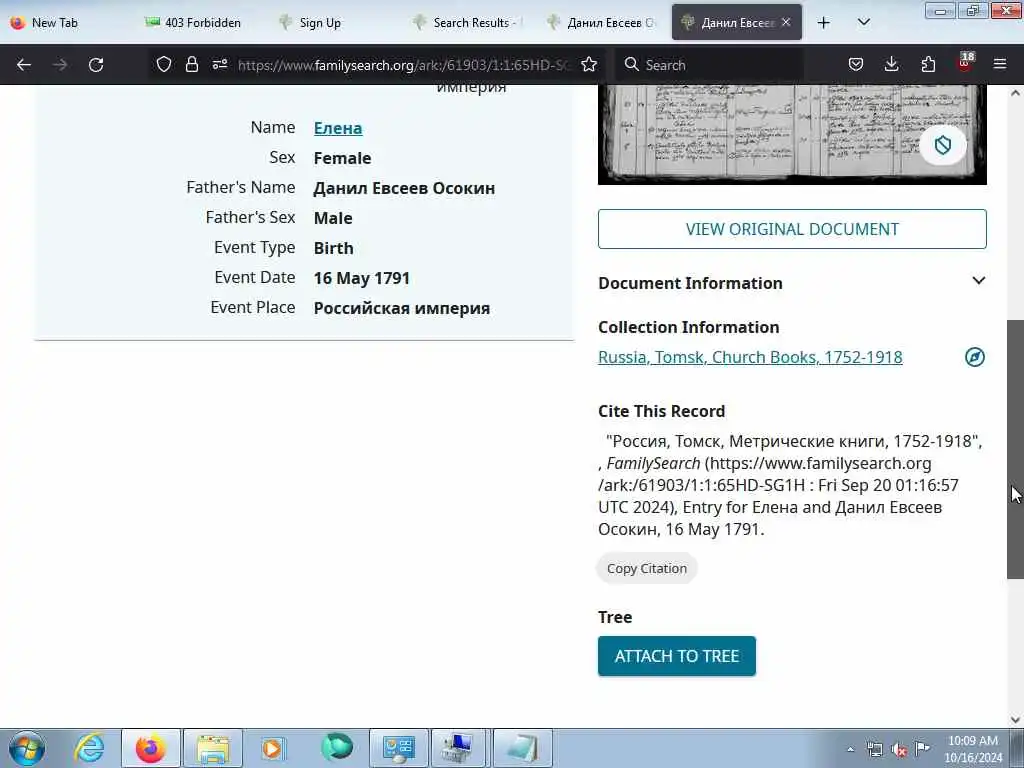
Task: Open the Firefox downloads panel
Action: (x=891, y=64)
